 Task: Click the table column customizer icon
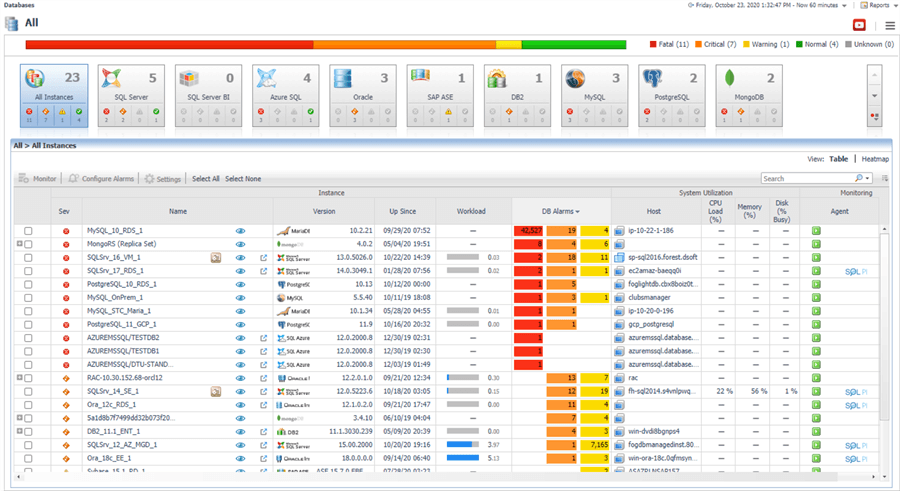(x=885, y=179)
